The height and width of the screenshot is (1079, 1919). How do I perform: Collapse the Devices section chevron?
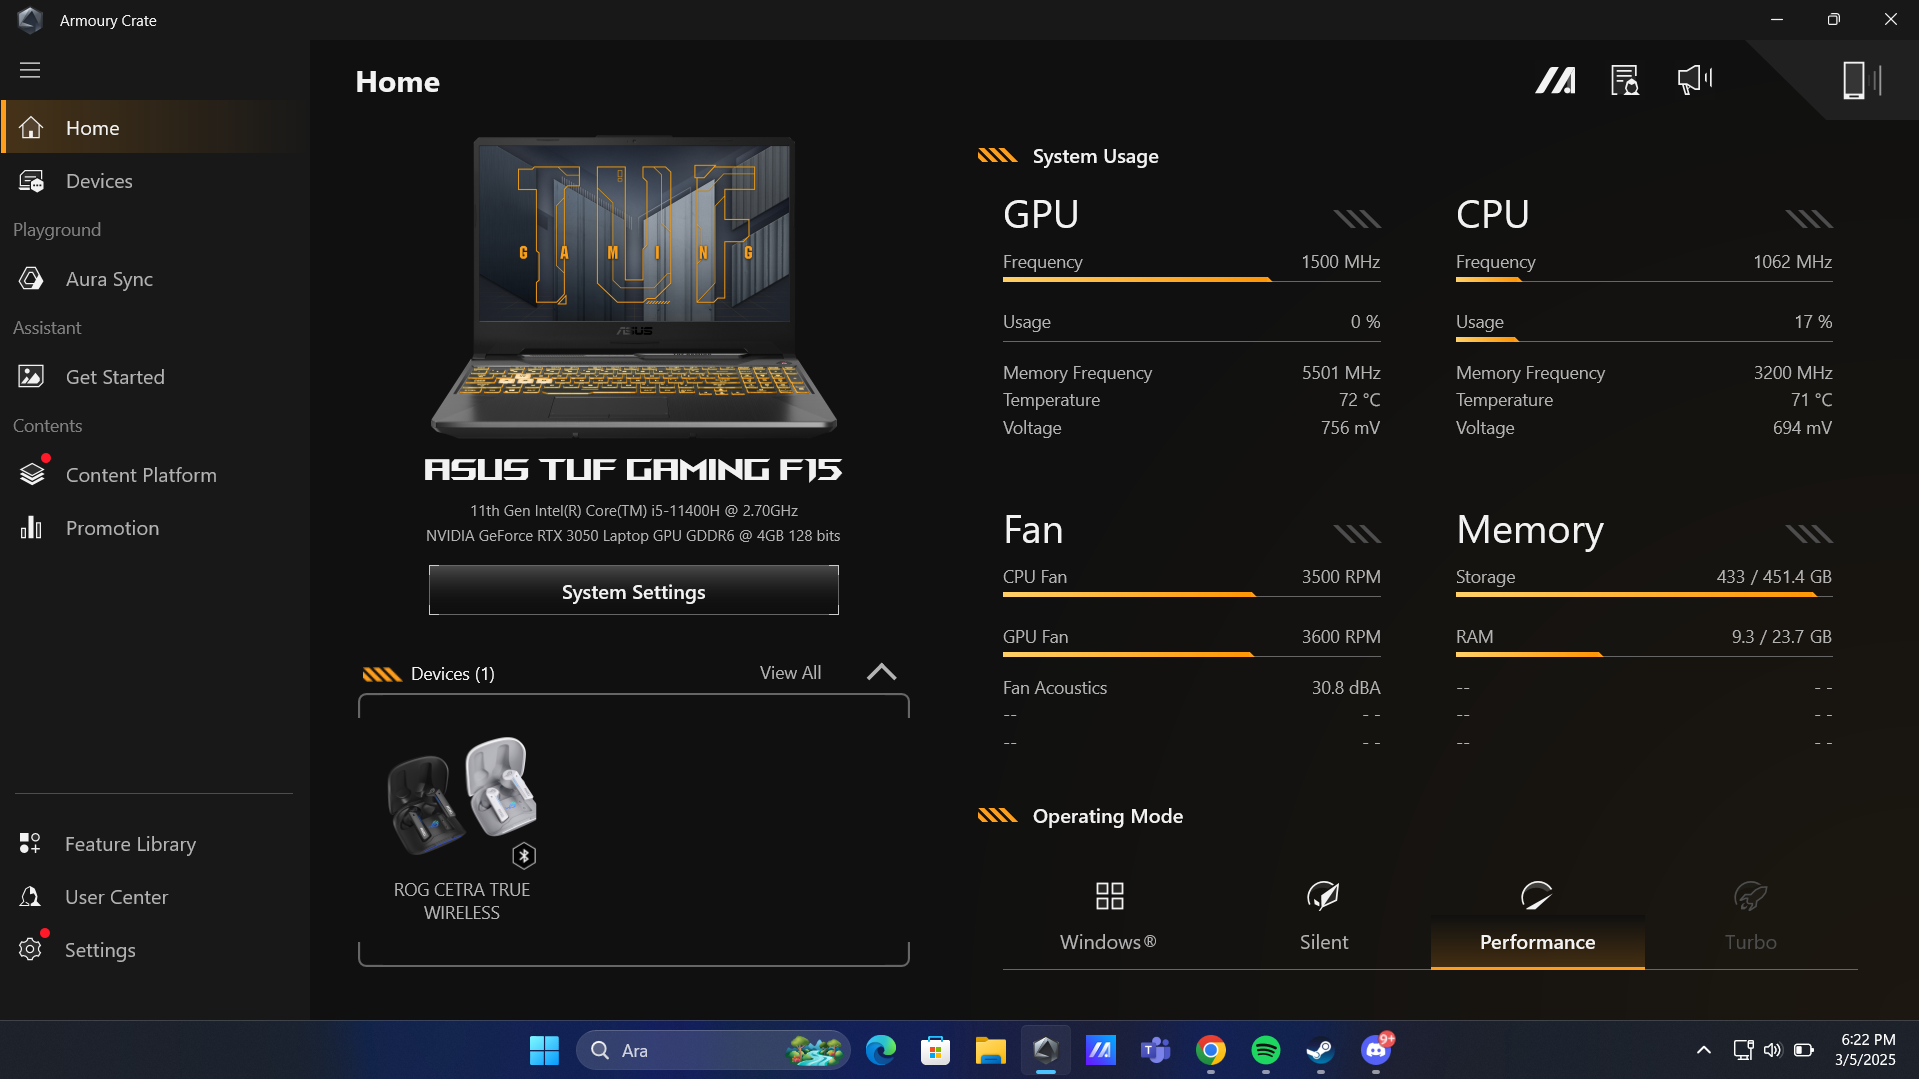(x=881, y=672)
